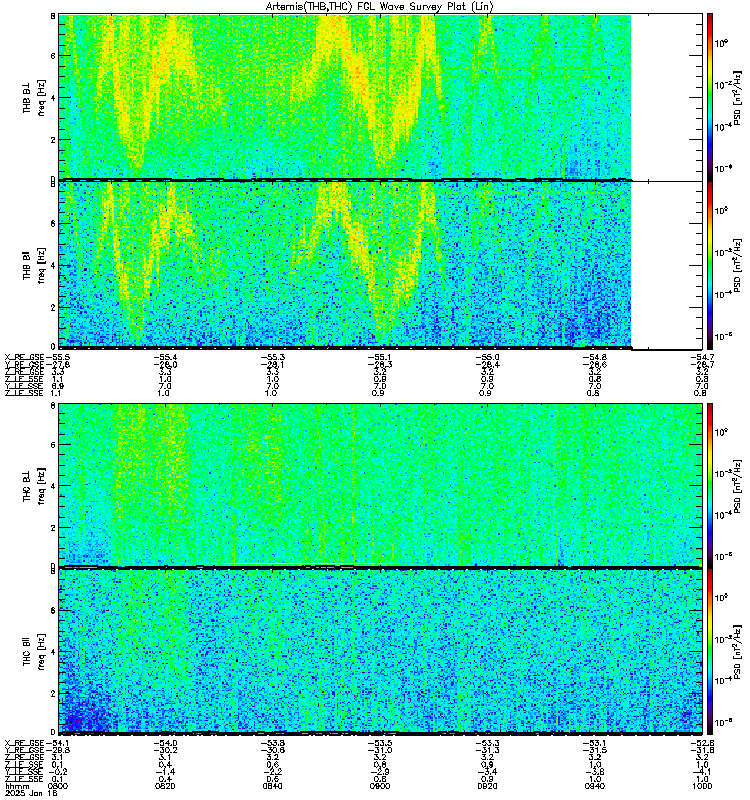Click the time label '0900'
This screenshot has width=750, height=800.
pos(380,786)
